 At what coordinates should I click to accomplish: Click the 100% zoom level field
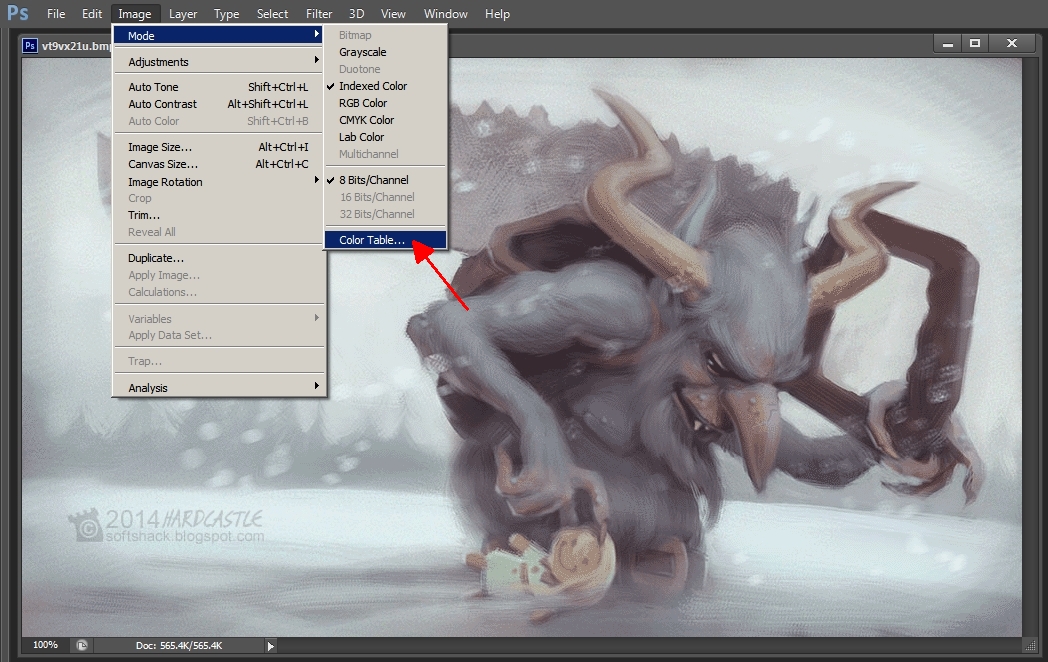point(45,645)
